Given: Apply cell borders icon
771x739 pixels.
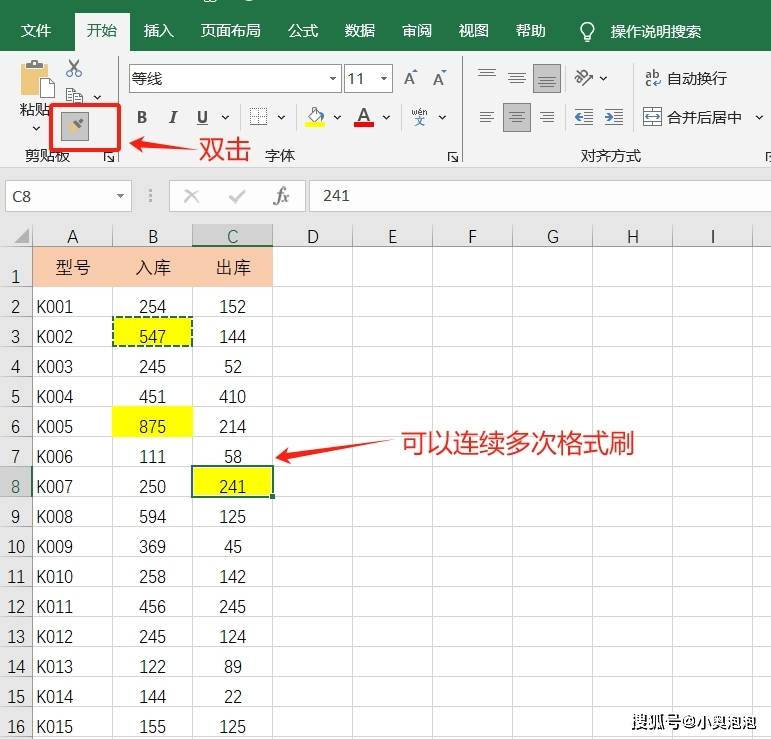Looking at the screenshot, I should click(x=258, y=117).
